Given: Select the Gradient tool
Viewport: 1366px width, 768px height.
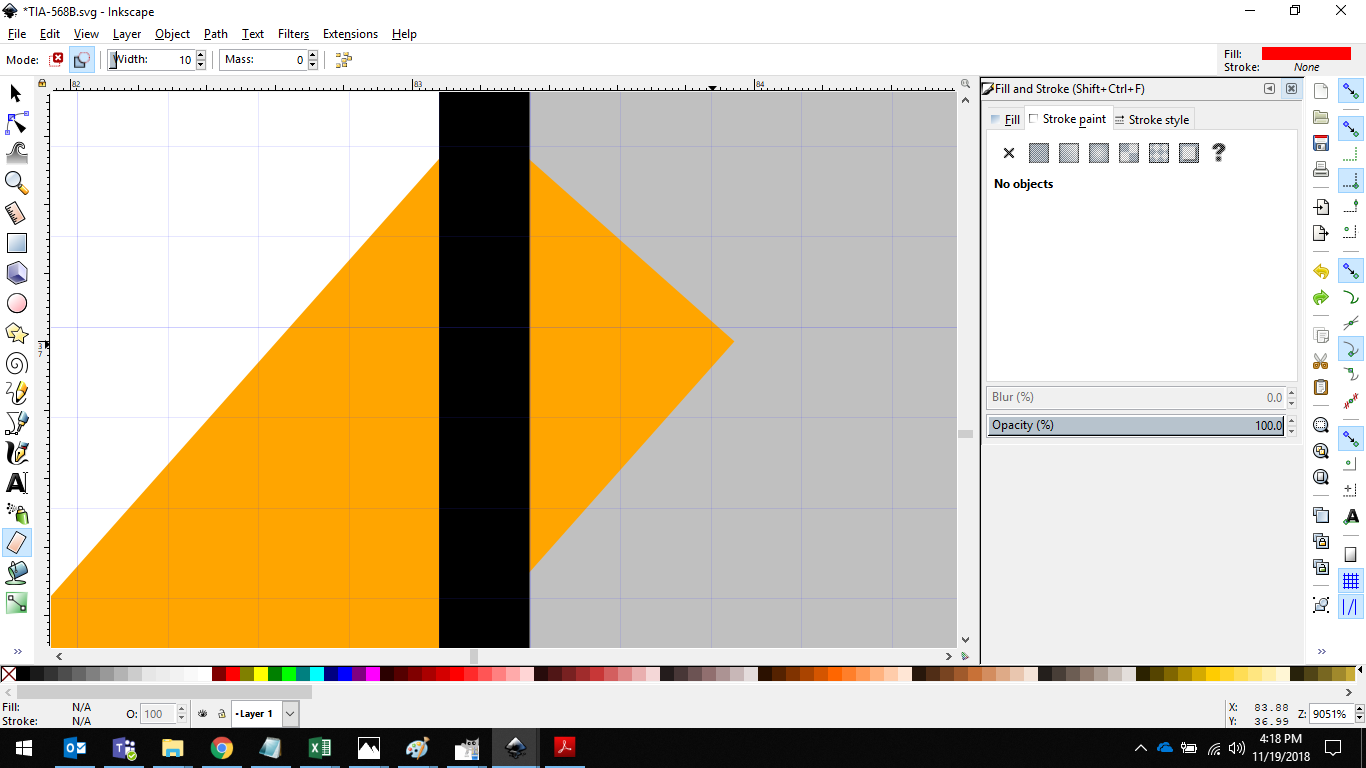Looking at the screenshot, I should click(17, 603).
